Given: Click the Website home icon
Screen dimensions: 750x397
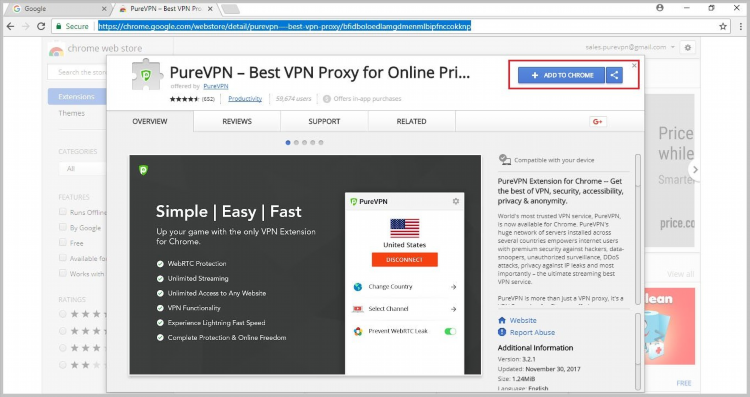Looking at the screenshot, I should tap(502, 320).
